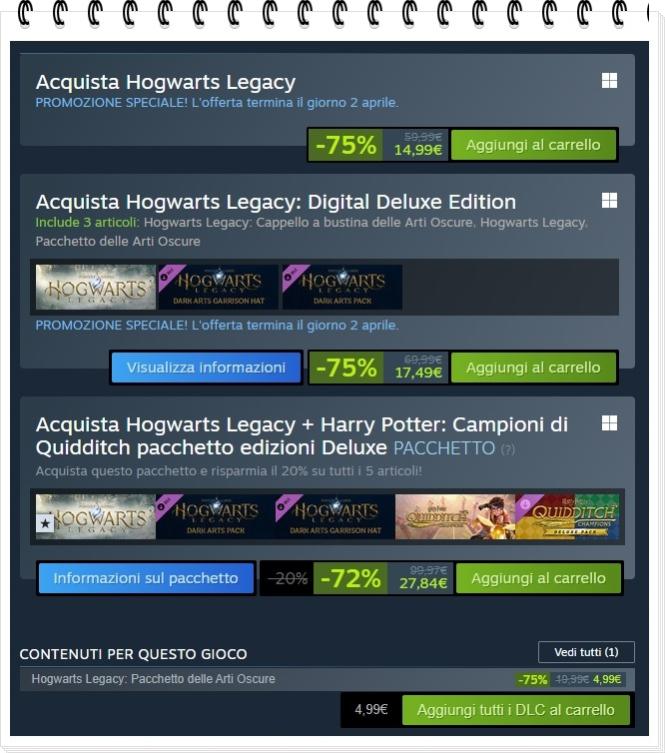The height and width of the screenshot is (753, 665).
Task: Open Dark Arts Garrison Hat thumbnail in Deluxe Edition
Action: [218, 287]
